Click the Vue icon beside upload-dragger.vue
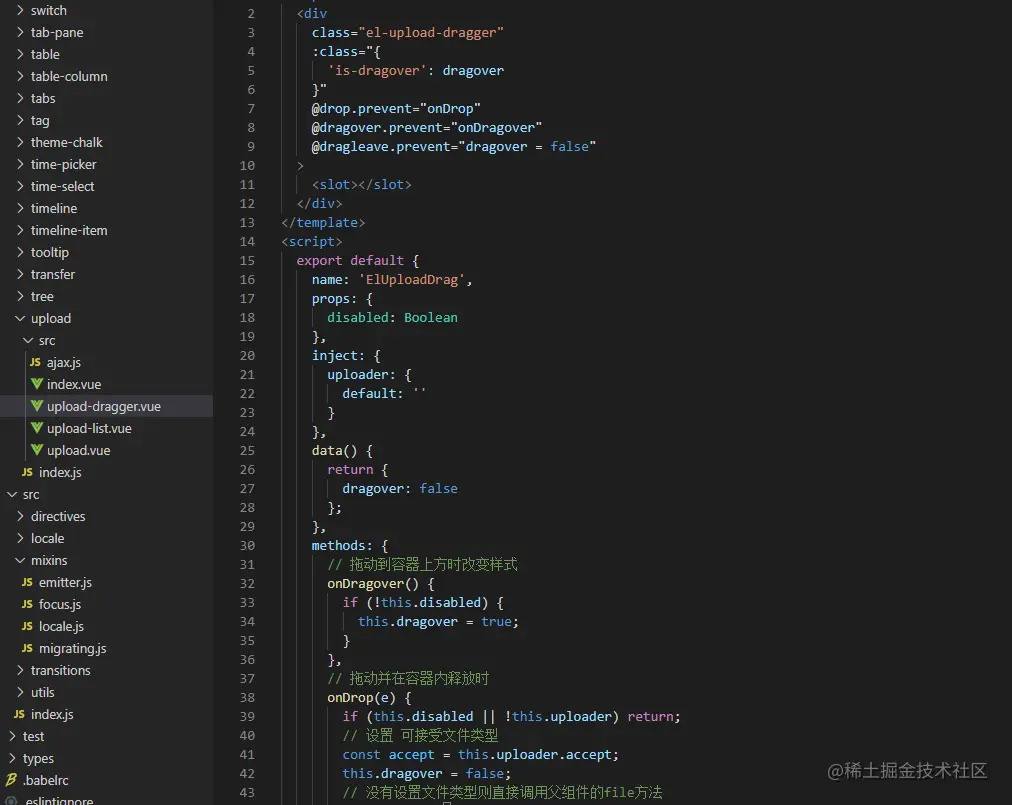 click(37, 406)
